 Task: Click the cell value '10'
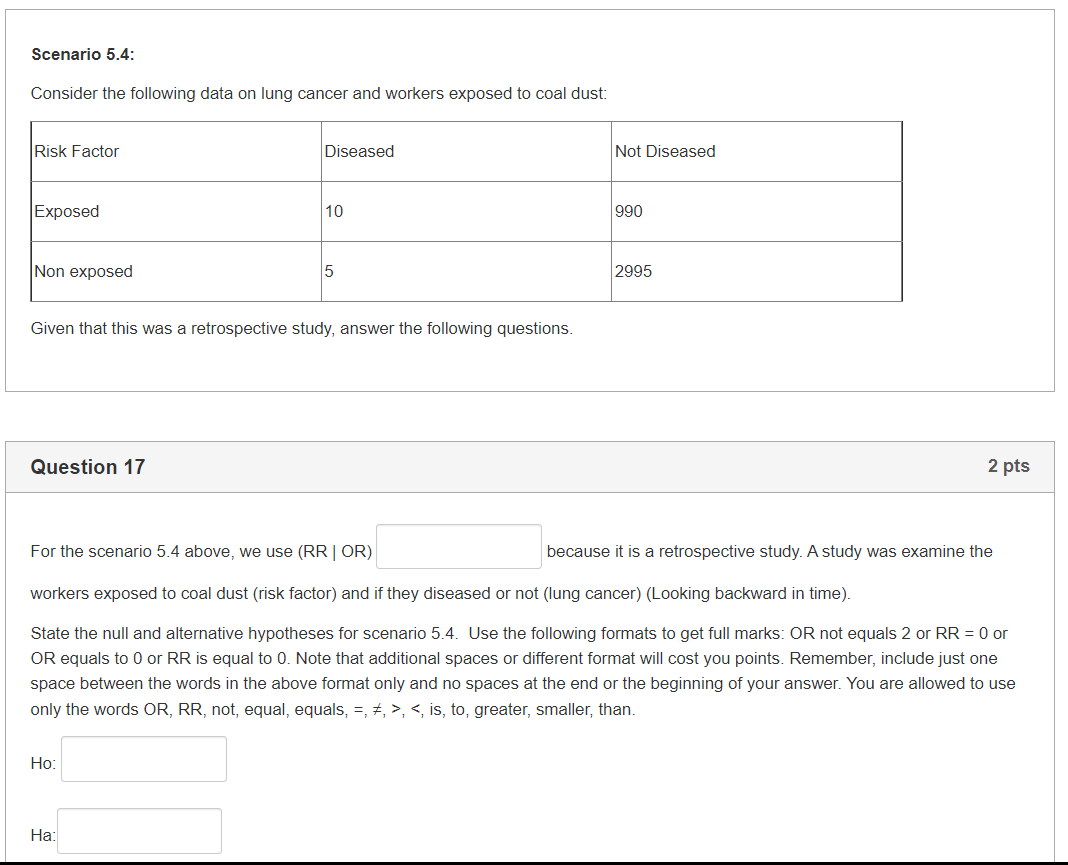tap(334, 211)
